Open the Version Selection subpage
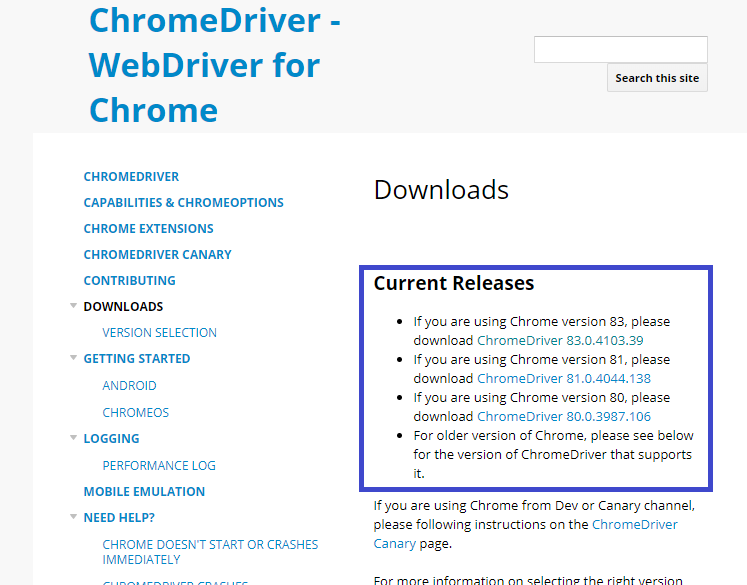This screenshot has height=585, width=747. pos(160,333)
